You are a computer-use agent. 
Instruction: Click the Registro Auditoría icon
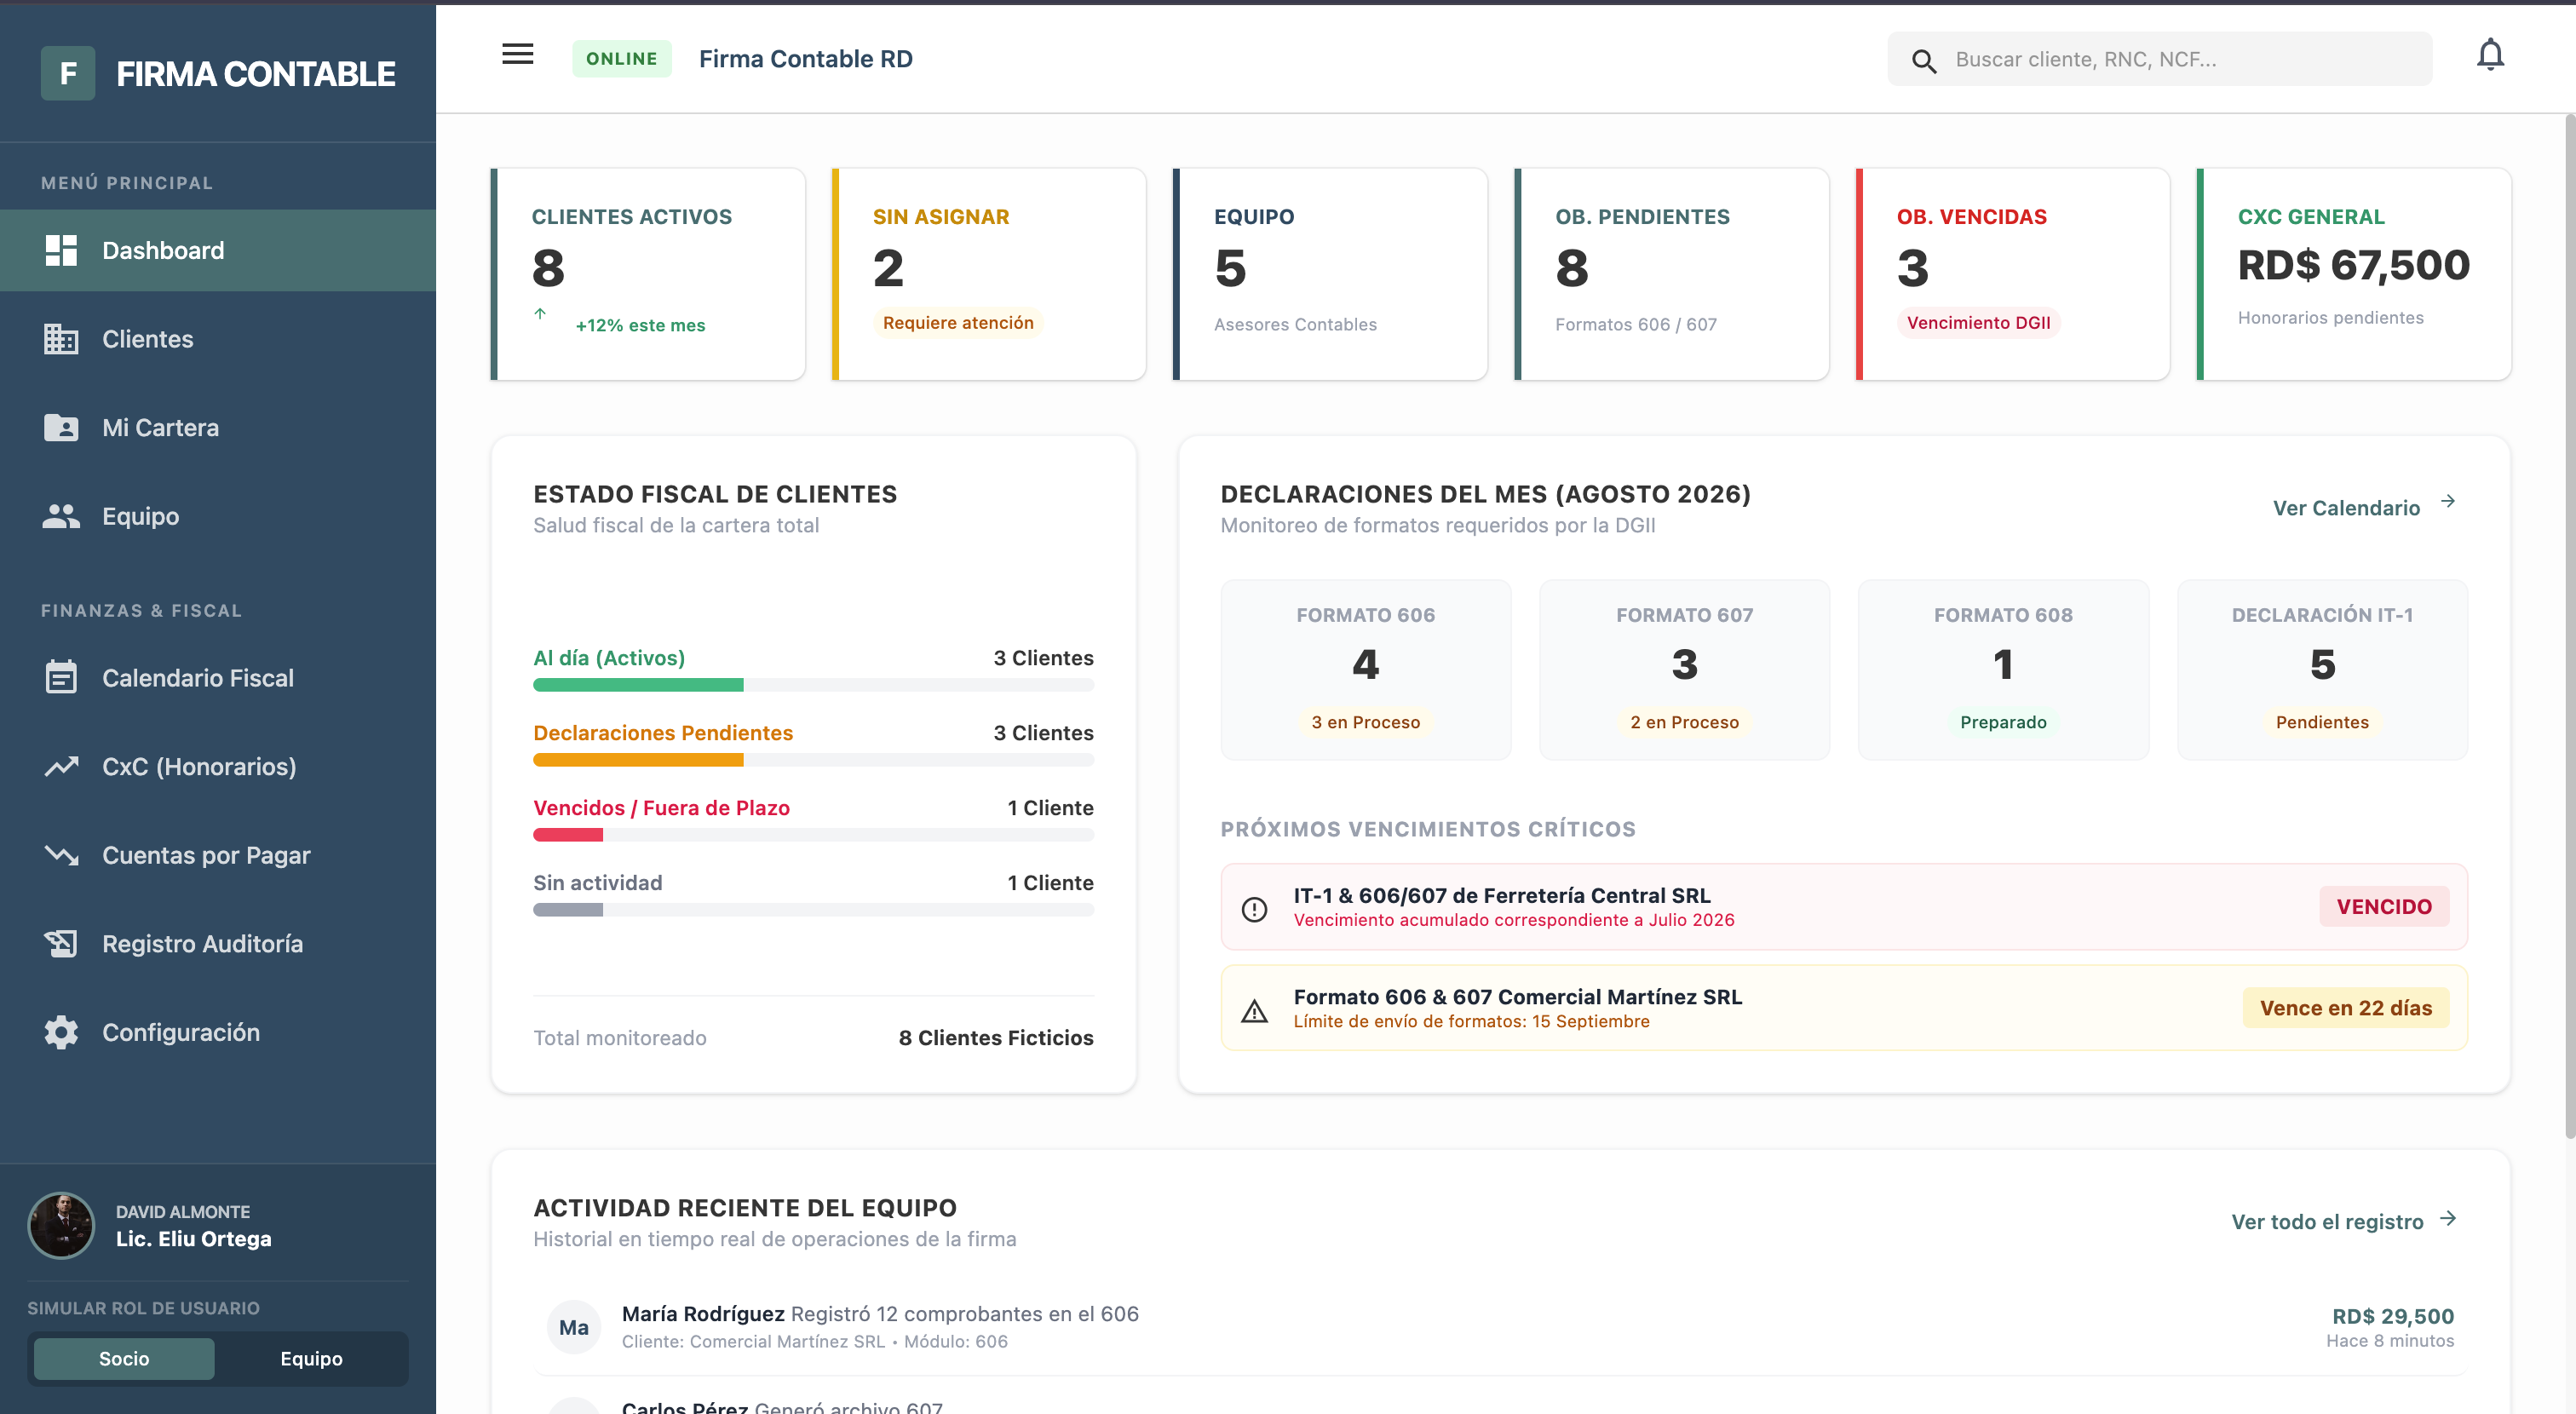61,944
